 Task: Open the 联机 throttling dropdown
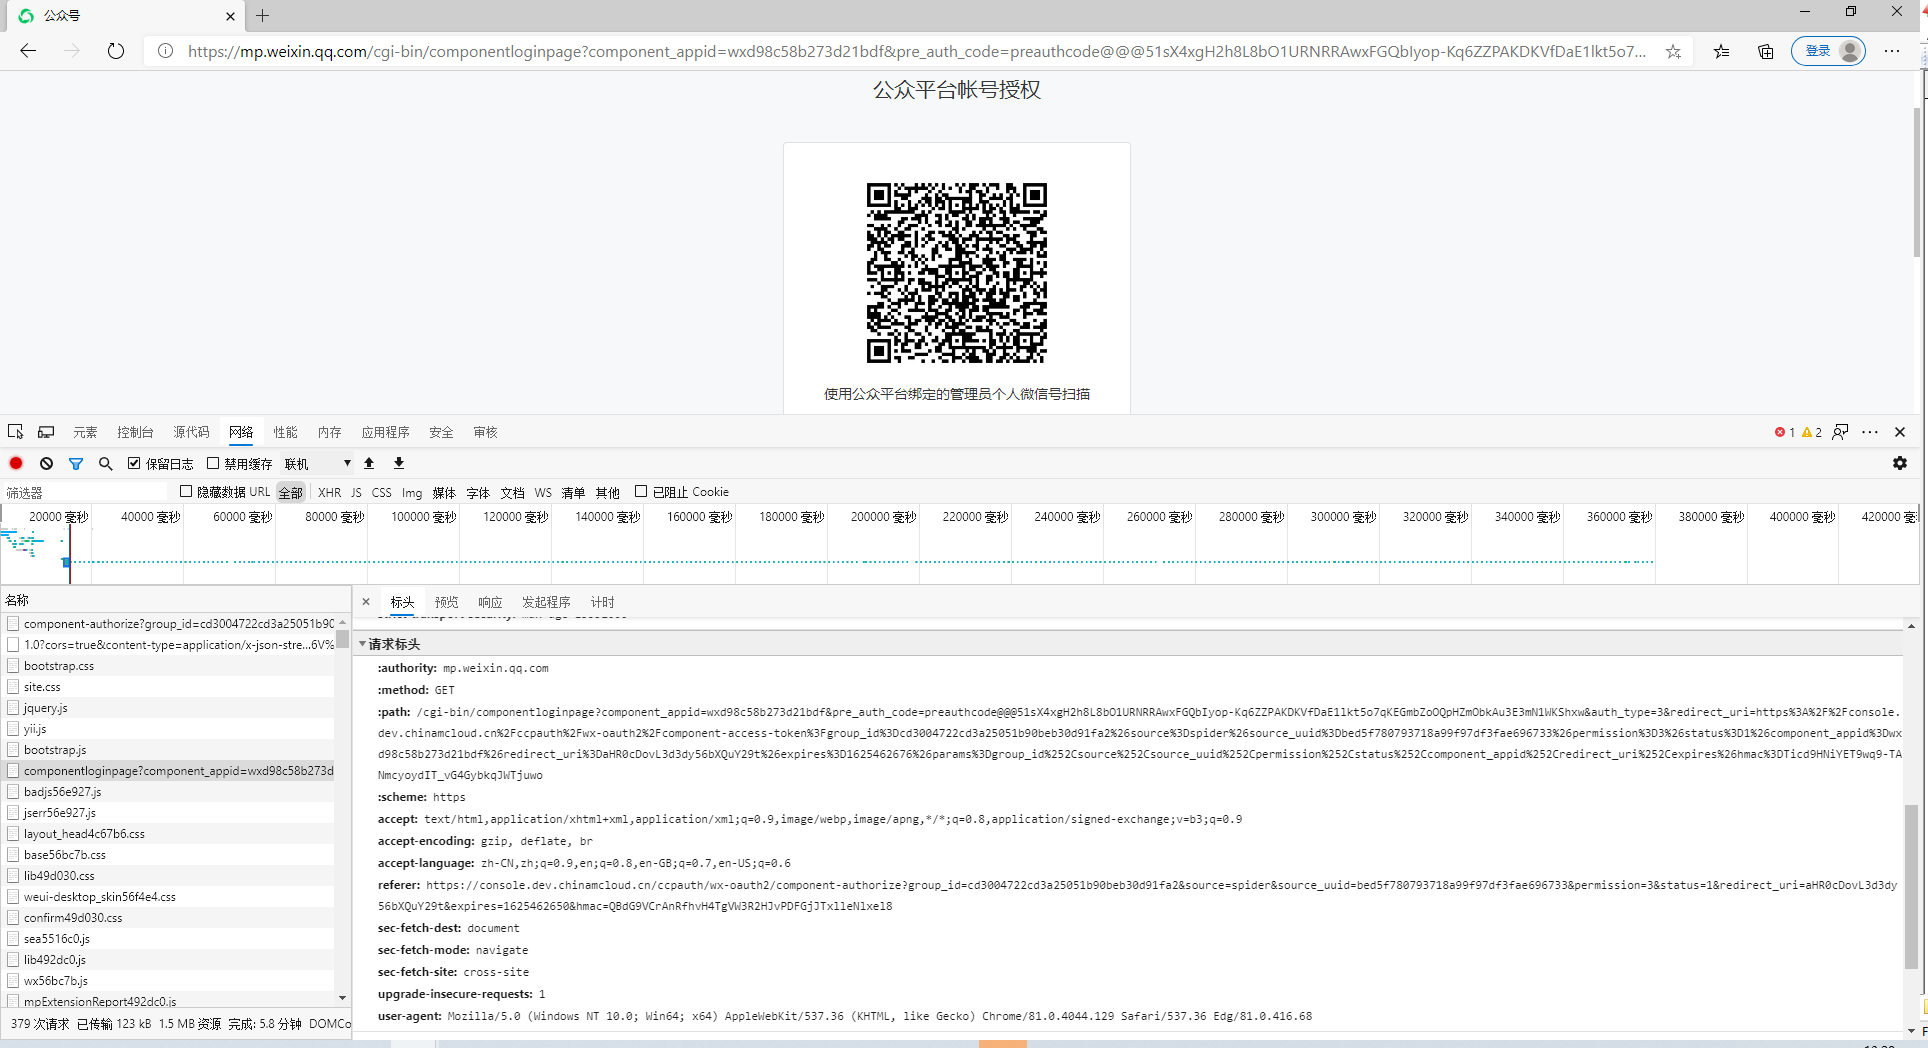(x=318, y=463)
